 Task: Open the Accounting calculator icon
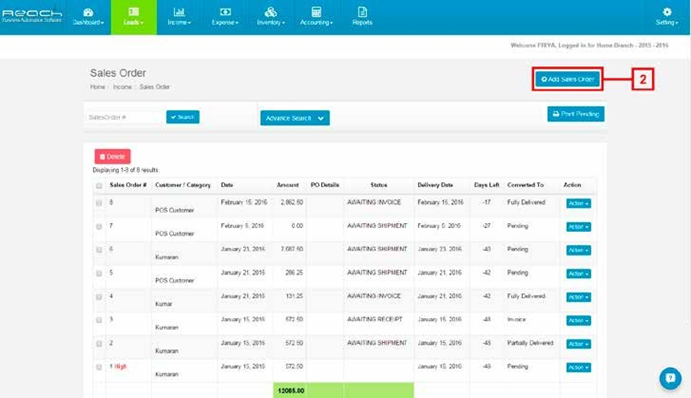(x=316, y=12)
